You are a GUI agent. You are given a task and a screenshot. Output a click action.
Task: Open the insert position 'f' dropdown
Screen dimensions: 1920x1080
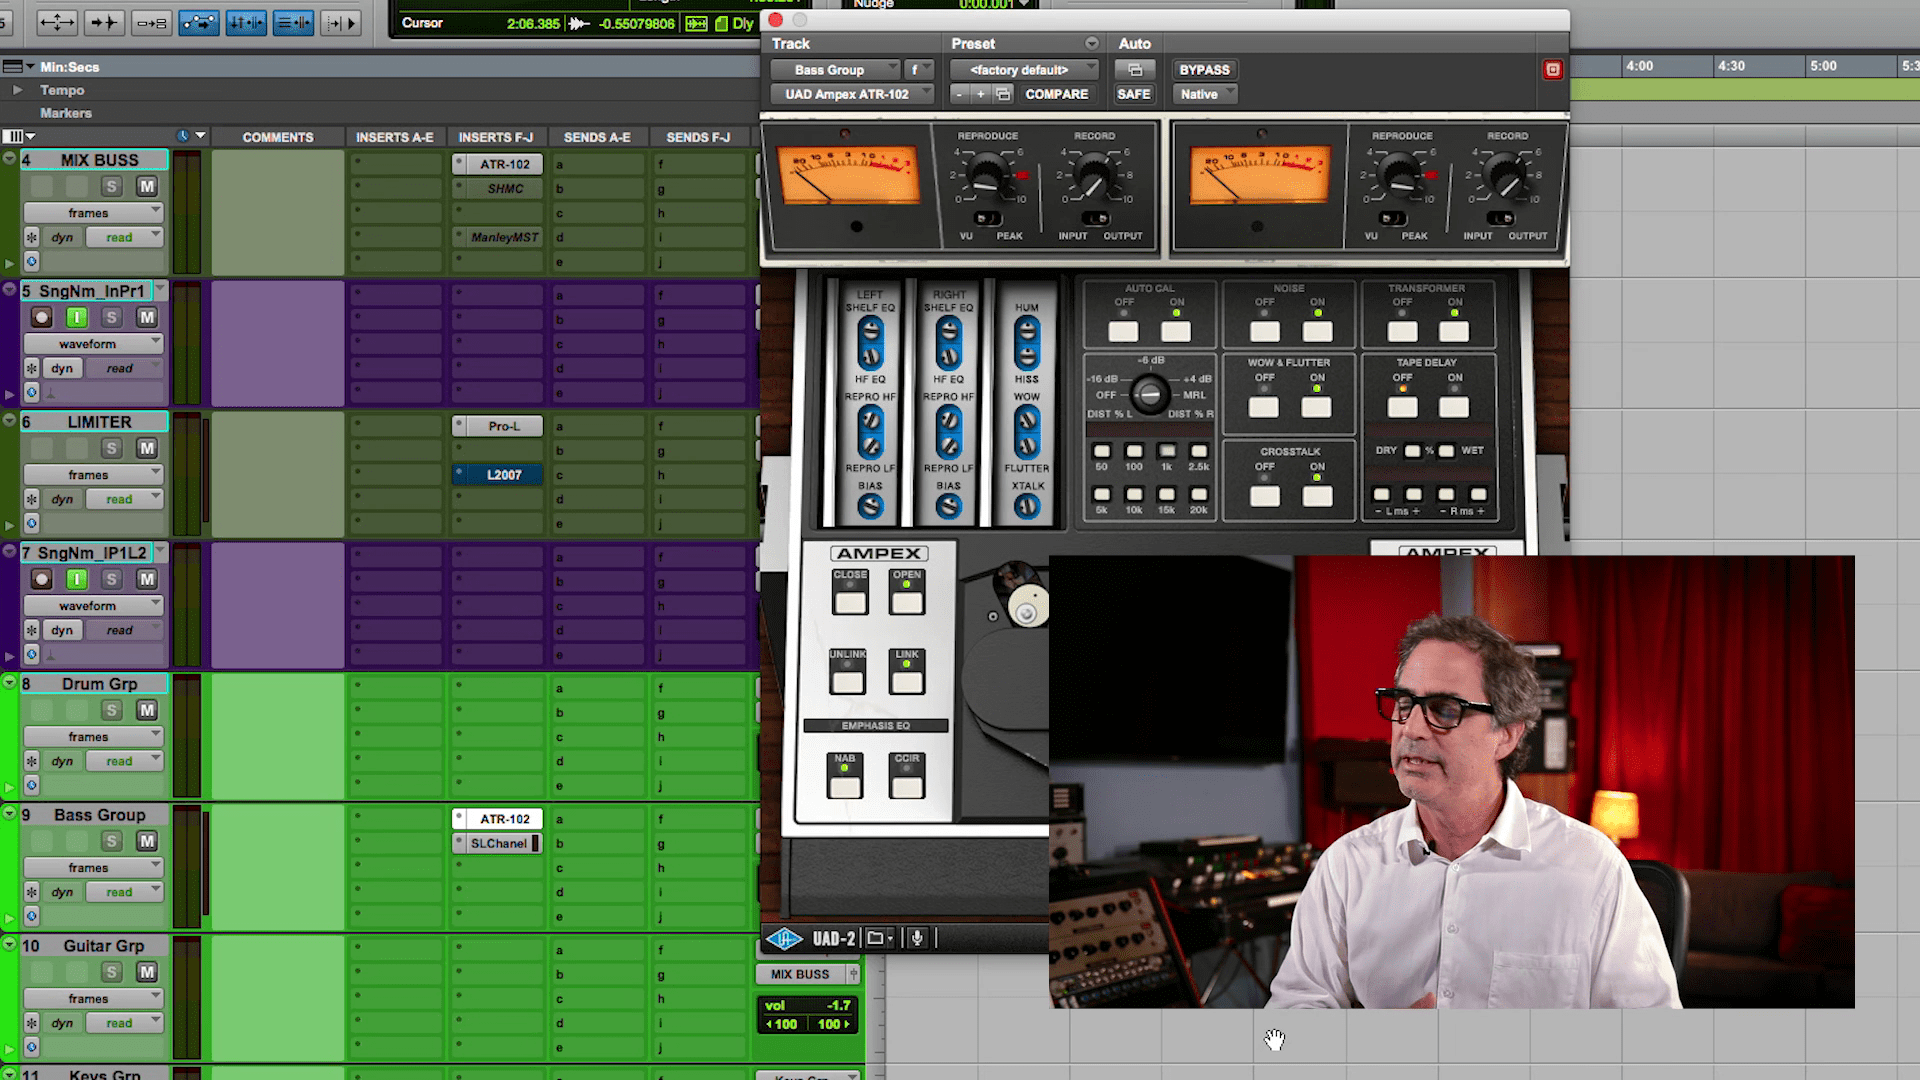[x=919, y=70]
